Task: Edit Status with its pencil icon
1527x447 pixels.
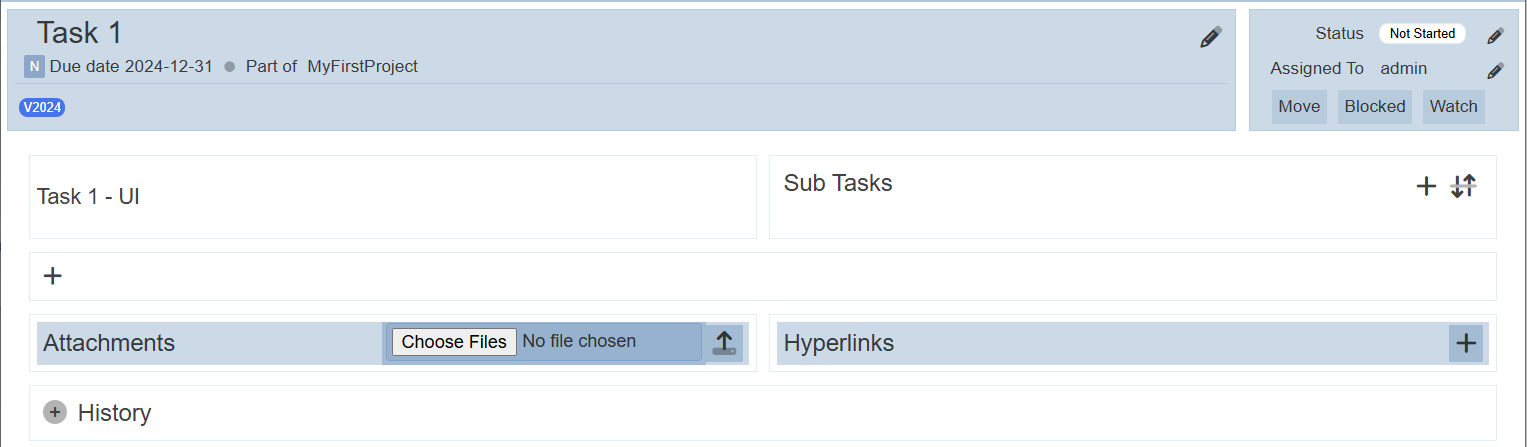Action: tap(1495, 35)
